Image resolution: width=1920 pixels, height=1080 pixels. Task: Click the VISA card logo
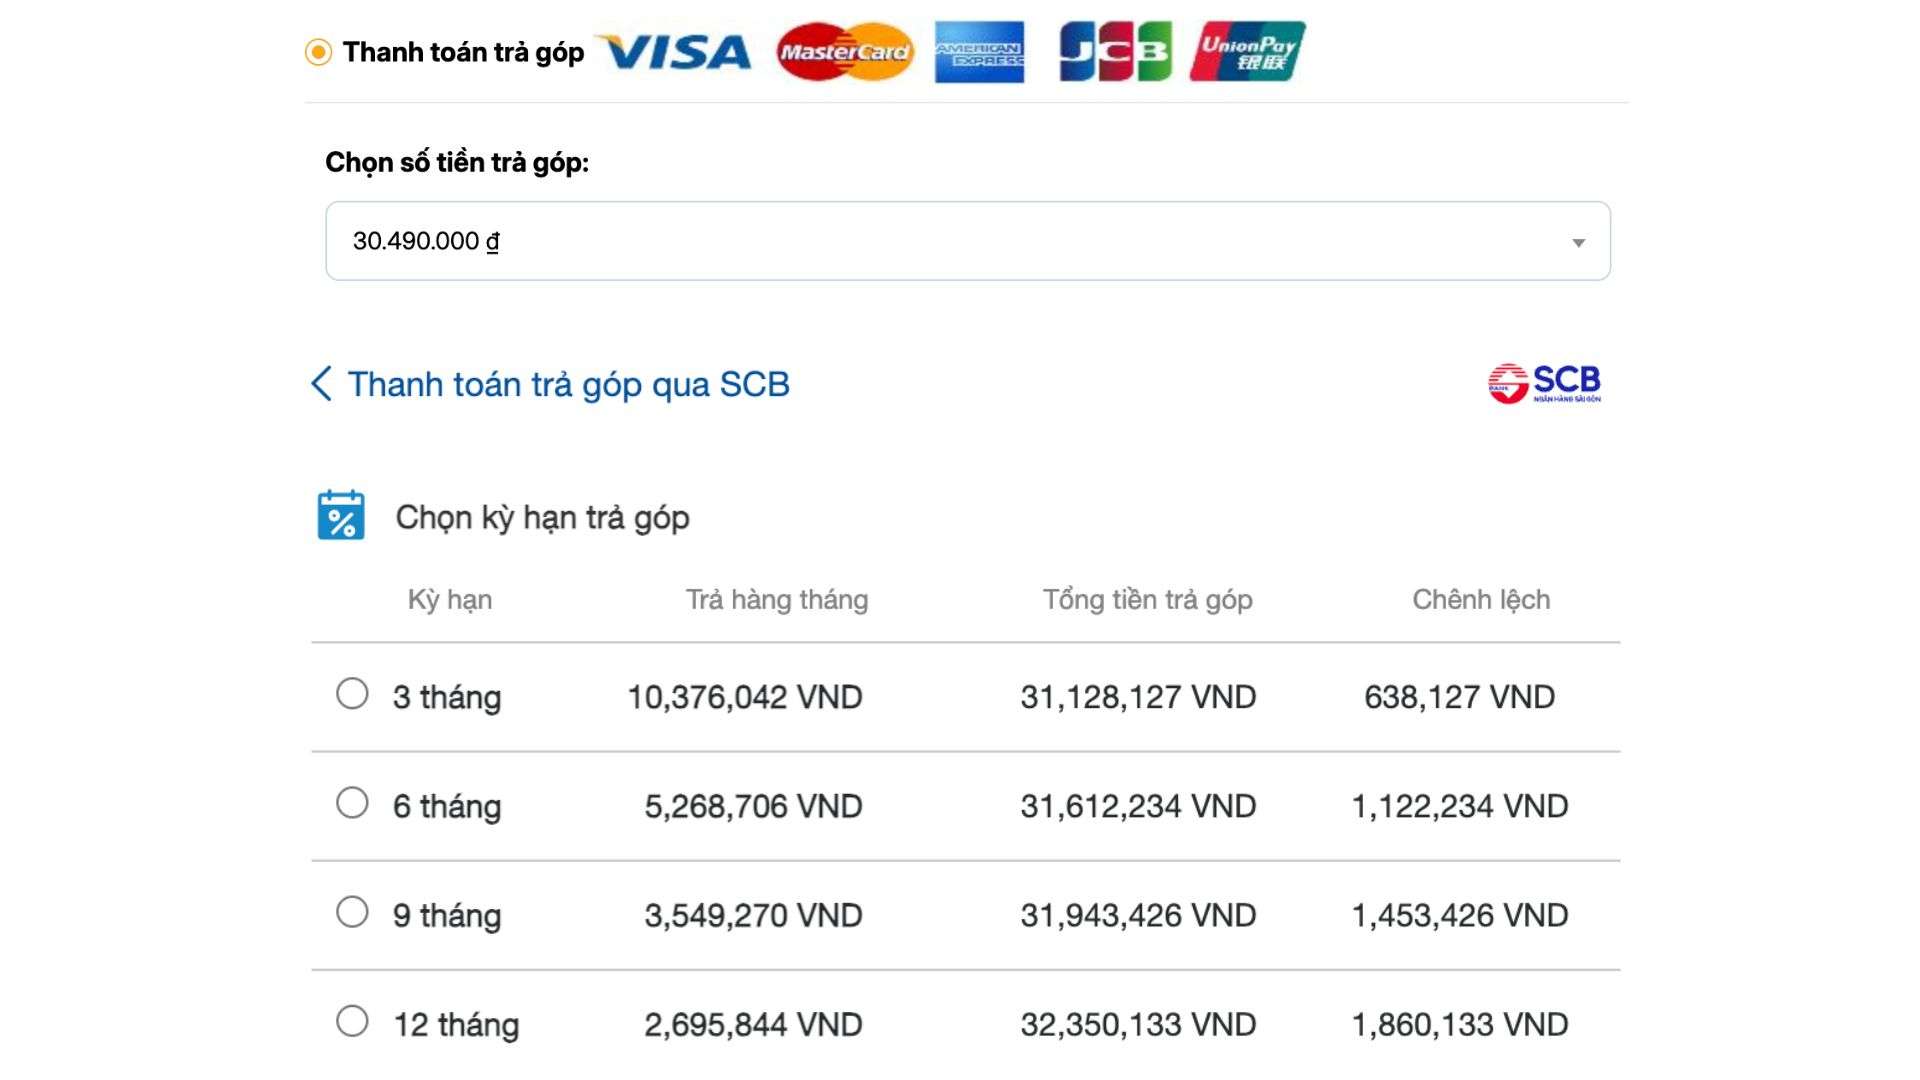click(x=676, y=52)
